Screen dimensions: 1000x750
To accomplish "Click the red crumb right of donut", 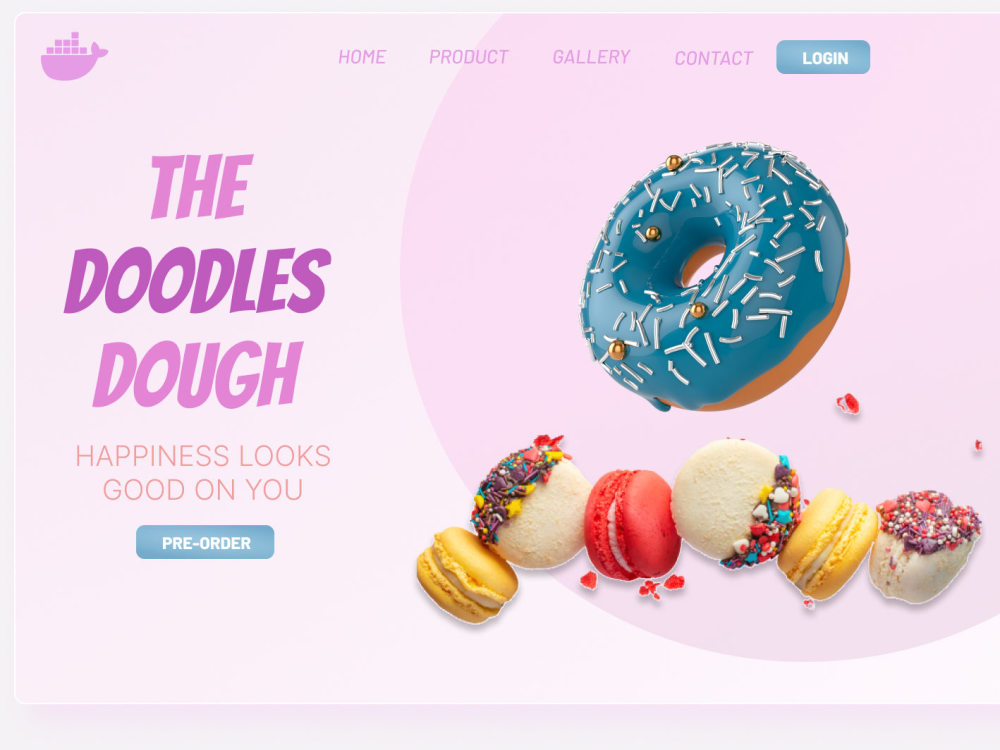I will click(848, 404).
